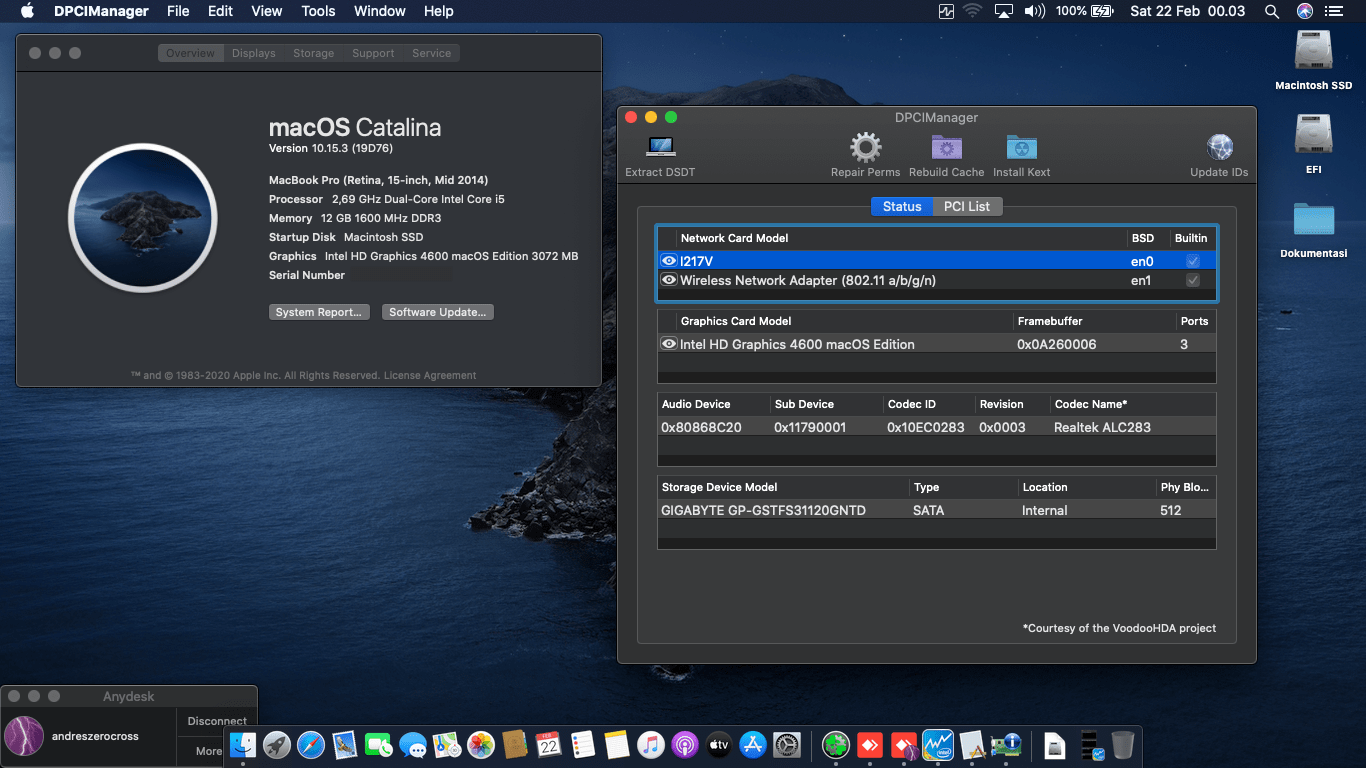Open Siri from the menu bar
This screenshot has height=768, width=1366.
[x=1305, y=11]
